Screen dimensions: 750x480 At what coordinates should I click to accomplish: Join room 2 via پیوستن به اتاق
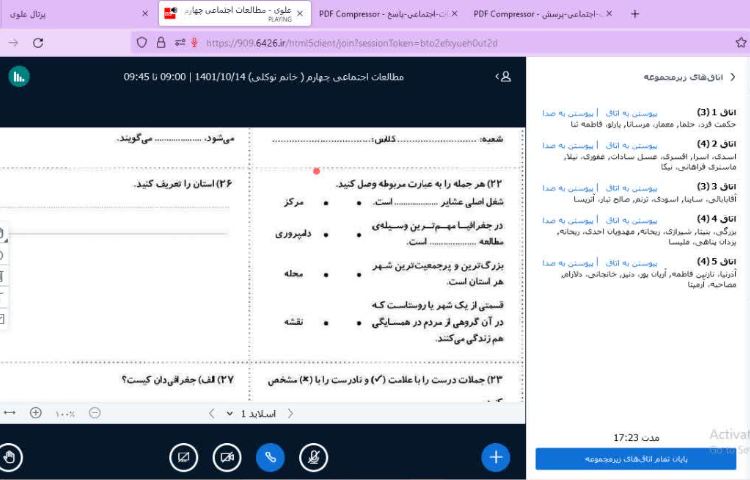631,145
